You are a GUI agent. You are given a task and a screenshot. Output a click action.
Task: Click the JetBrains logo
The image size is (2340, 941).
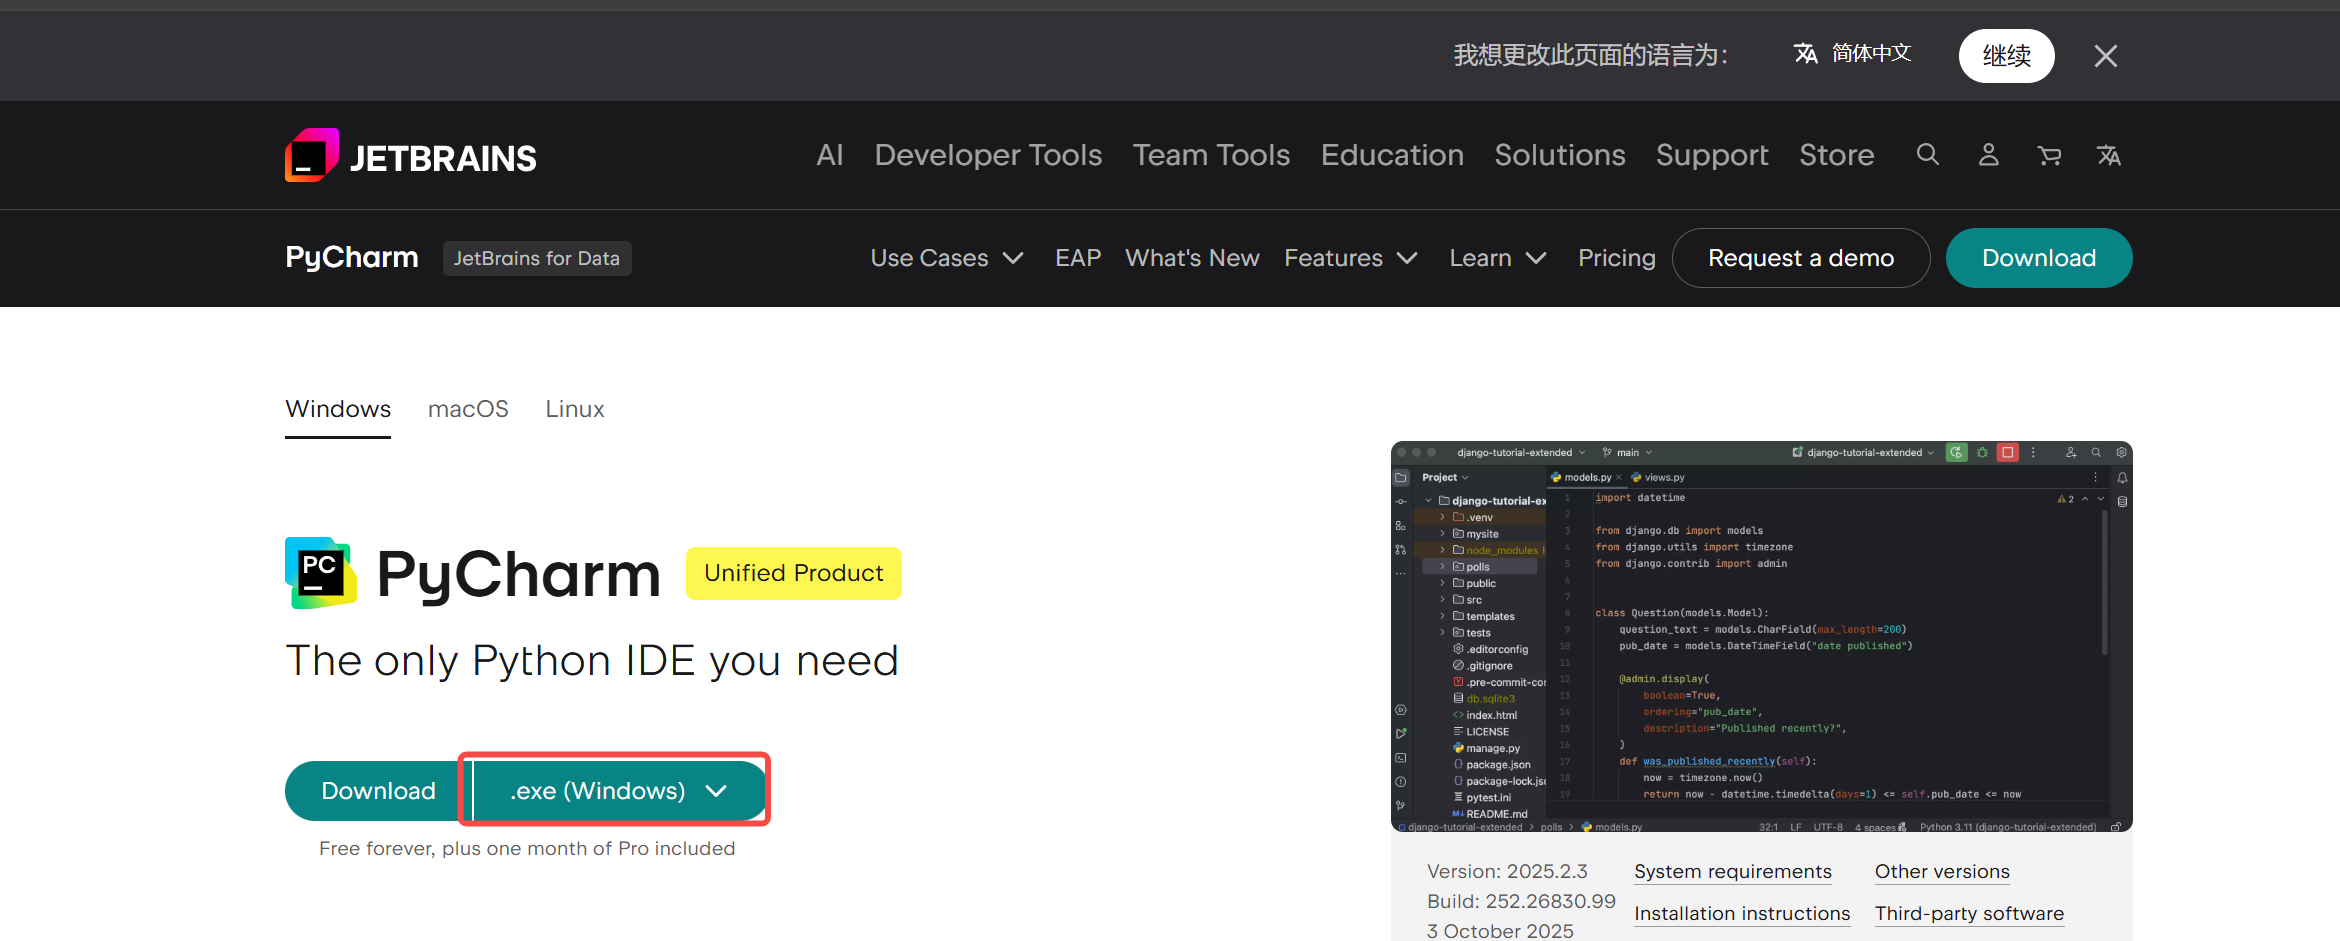(411, 155)
